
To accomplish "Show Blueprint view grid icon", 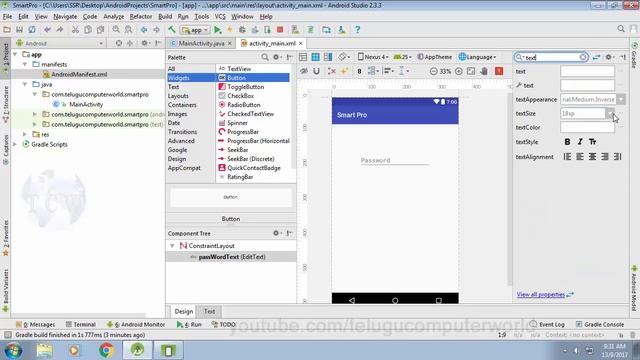I will coord(316,57).
